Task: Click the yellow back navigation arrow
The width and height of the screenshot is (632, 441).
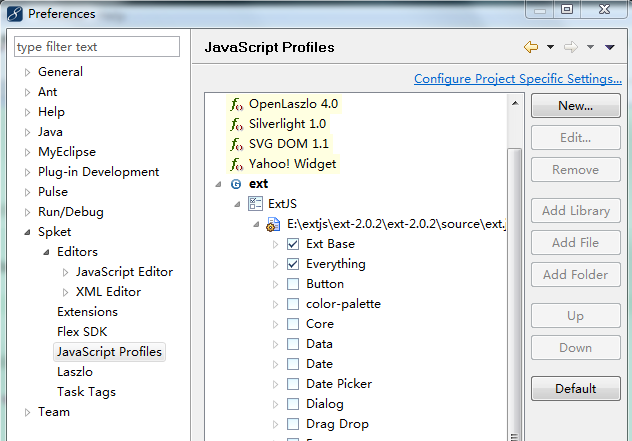Action: (x=531, y=47)
